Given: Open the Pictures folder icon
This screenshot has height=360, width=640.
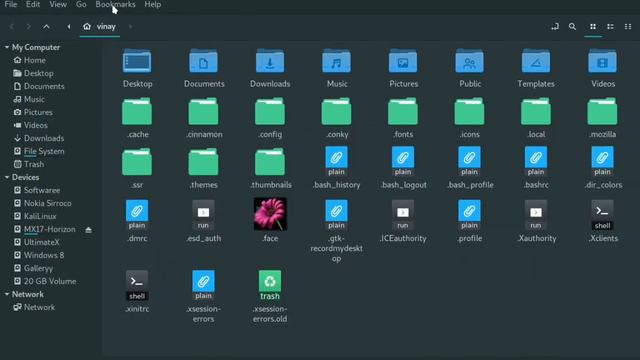Looking at the screenshot, I should (403, 61).
